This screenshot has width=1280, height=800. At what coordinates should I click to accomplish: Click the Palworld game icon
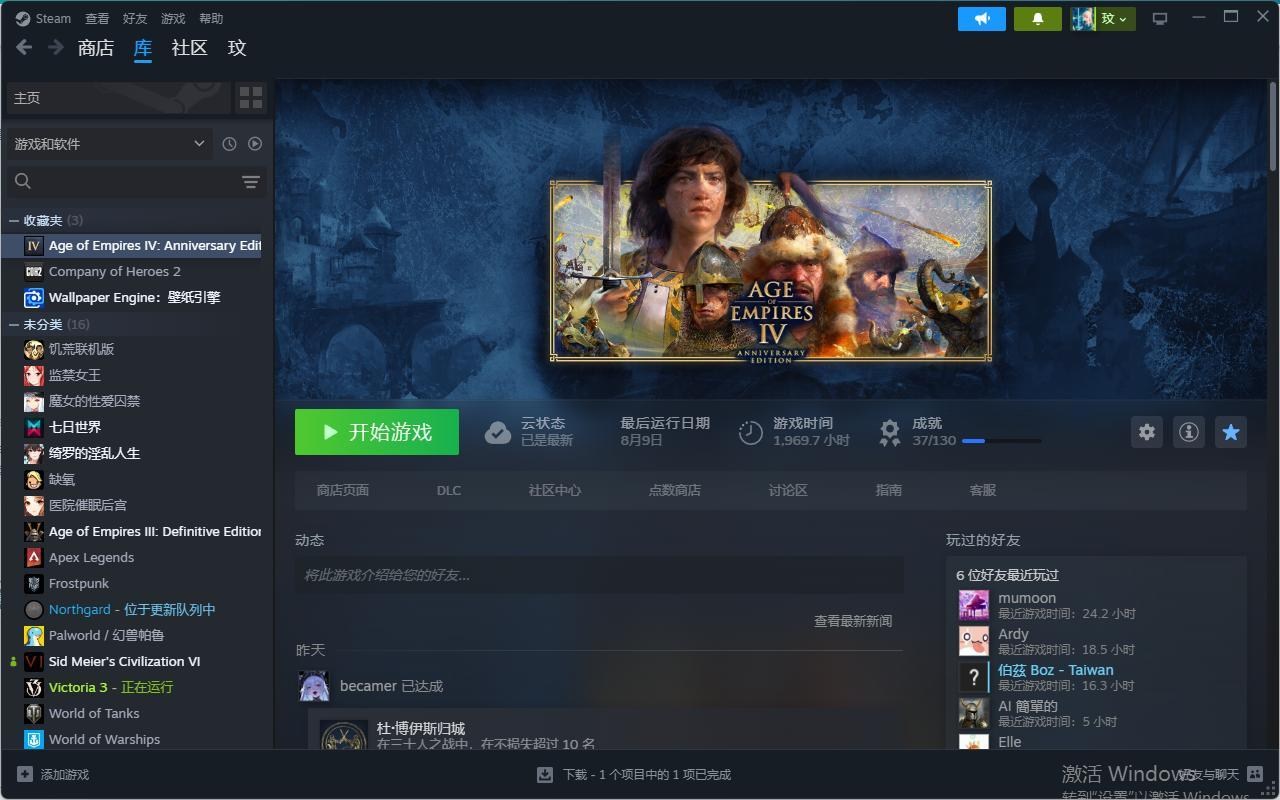pos(34,635)
